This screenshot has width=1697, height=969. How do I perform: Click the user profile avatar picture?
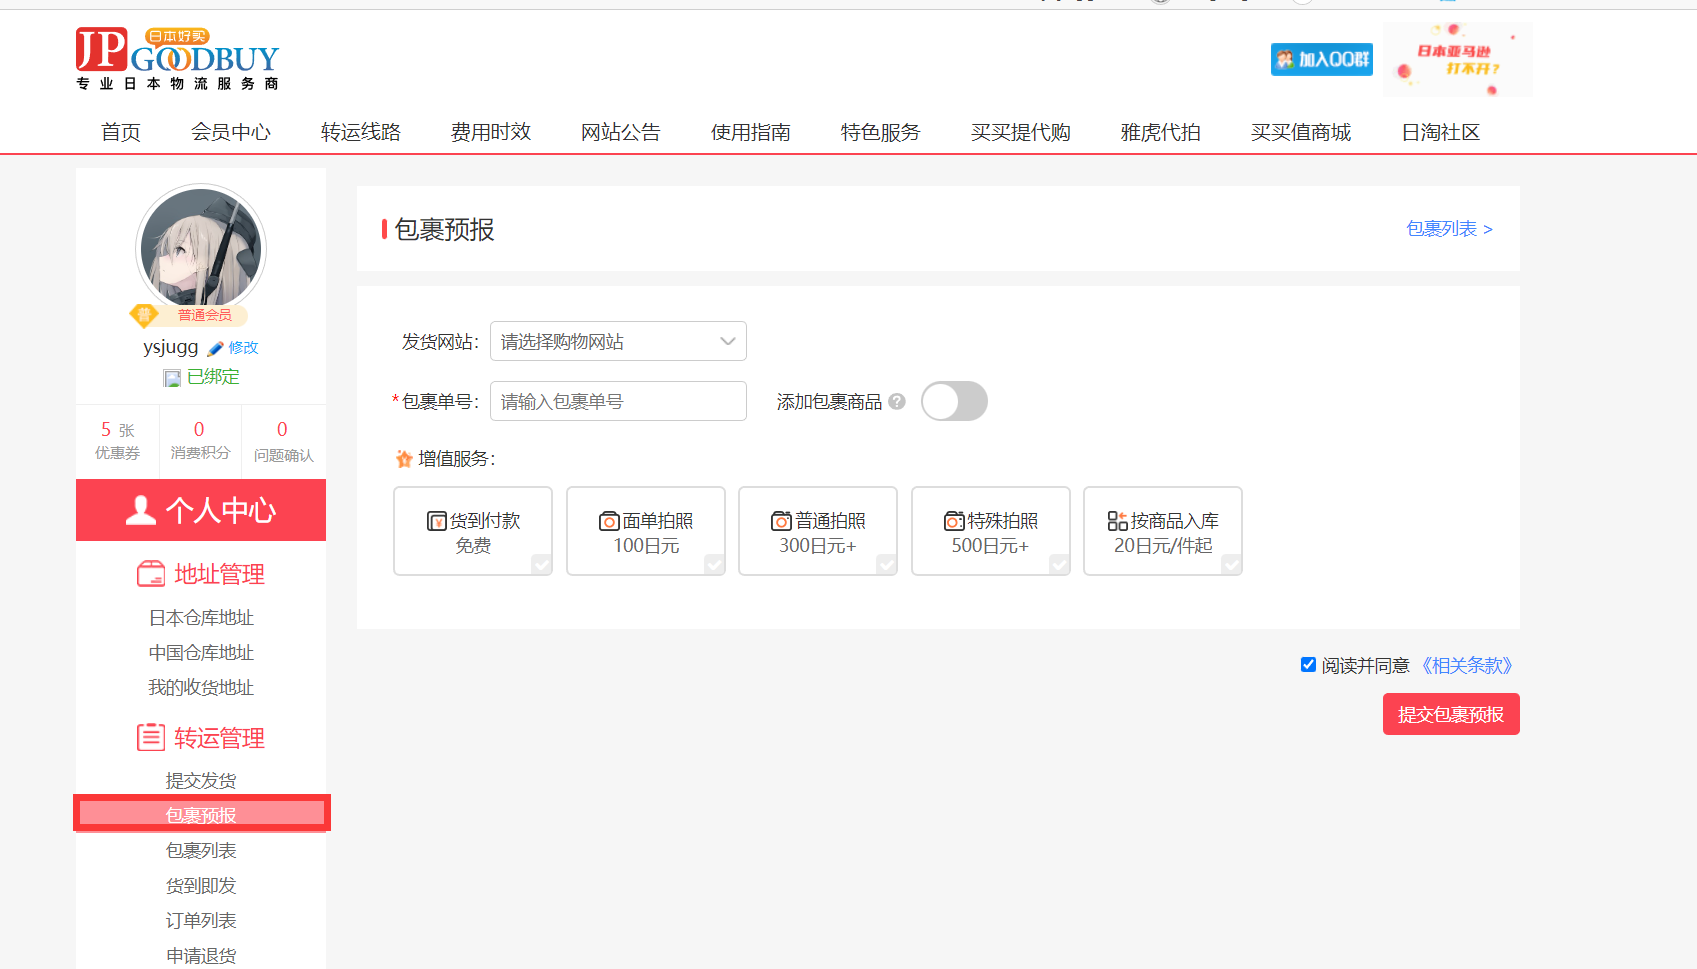click(201, 247)
